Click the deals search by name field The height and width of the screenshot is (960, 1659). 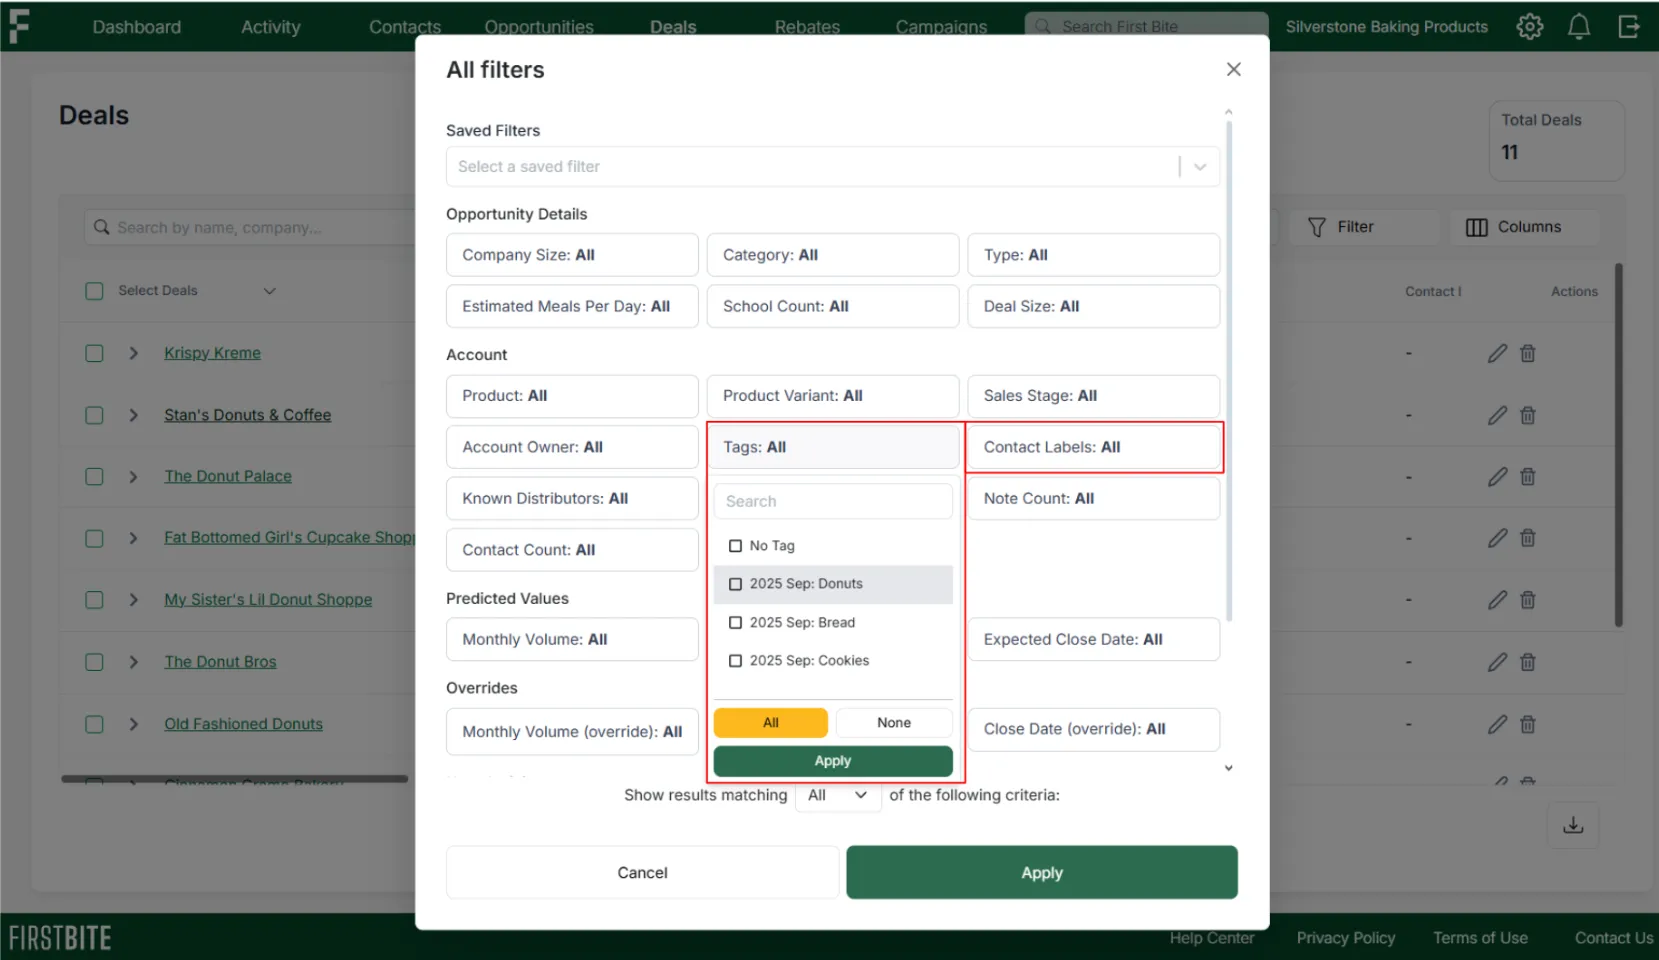coord(250,227)
